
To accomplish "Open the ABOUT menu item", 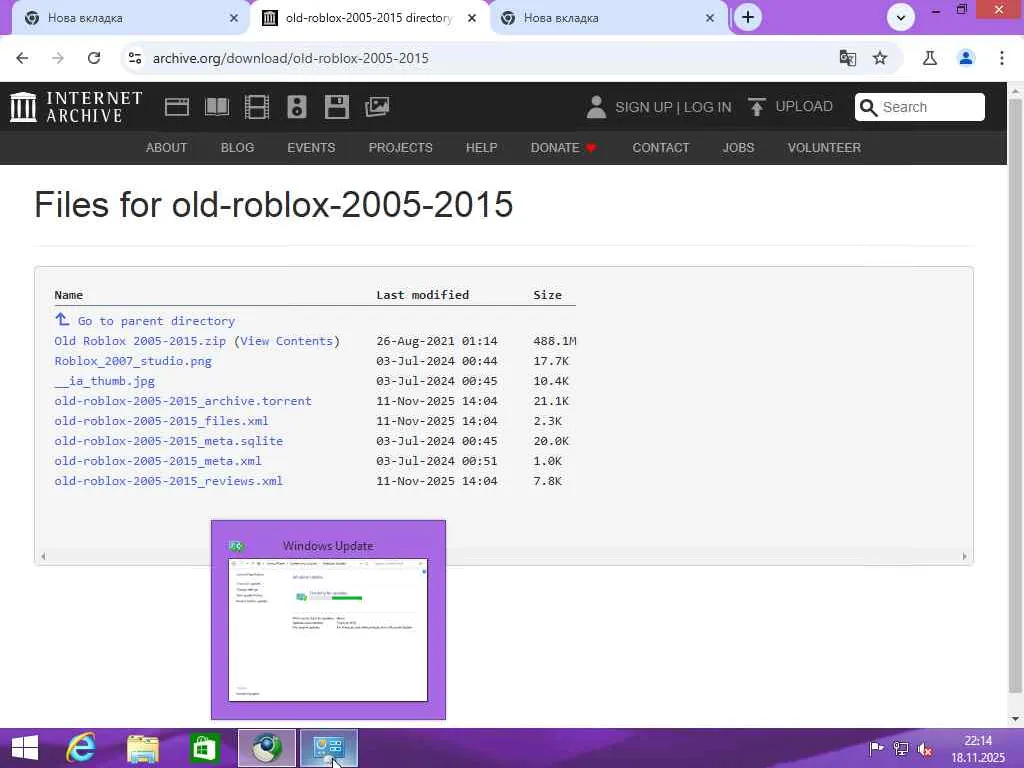I will pos(167,148).
